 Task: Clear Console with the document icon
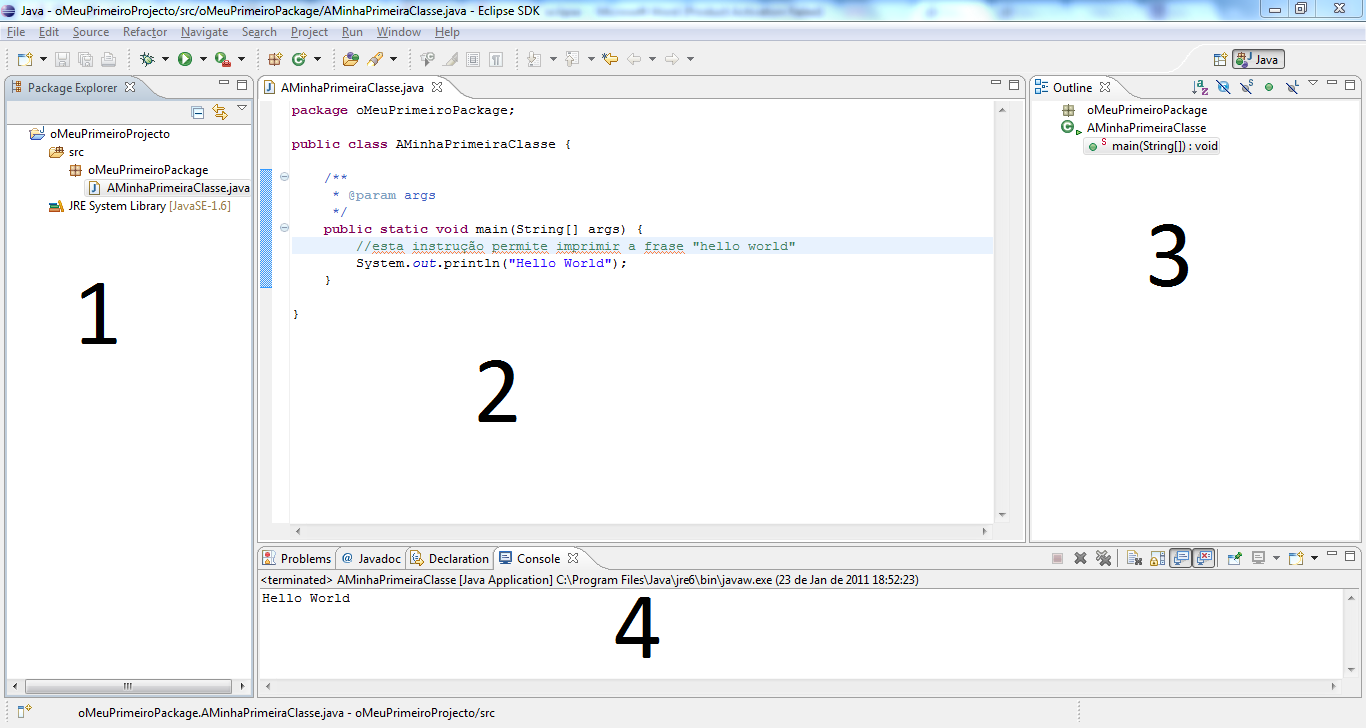coord(1134,558)
